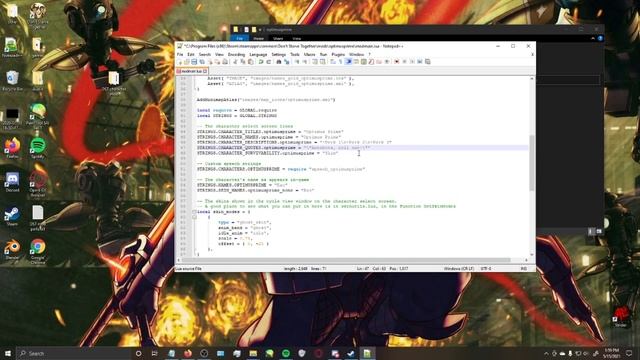Toggle Synchronize Horizontal Scrolling icon
Screen dimensions: 640x360
pyautogui.click(x=322, y=62)
